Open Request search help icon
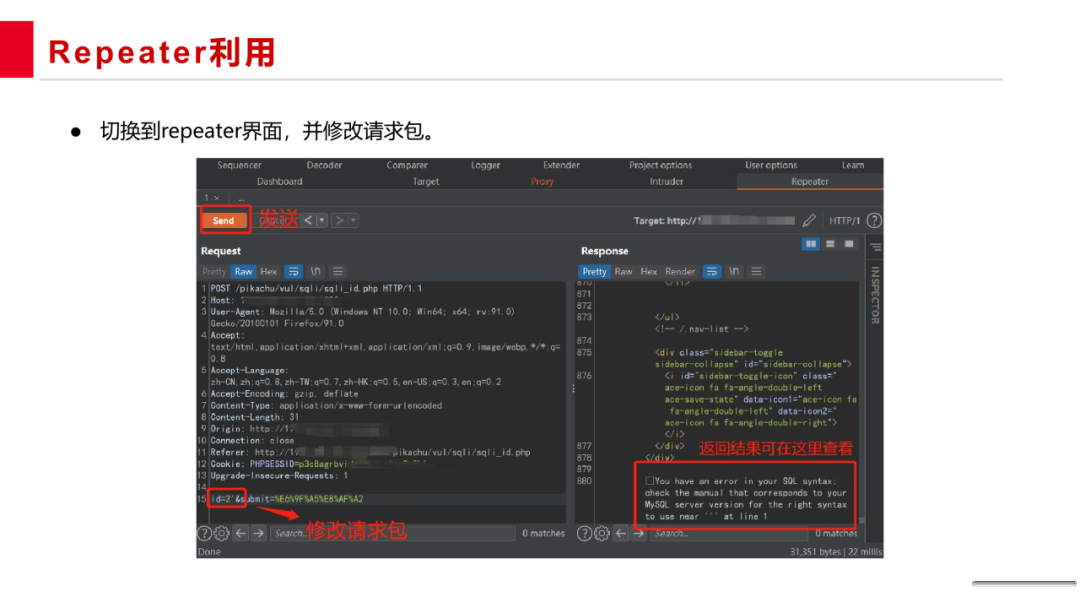This screenshot has width=1080, height=608. [x=205, y=533]
